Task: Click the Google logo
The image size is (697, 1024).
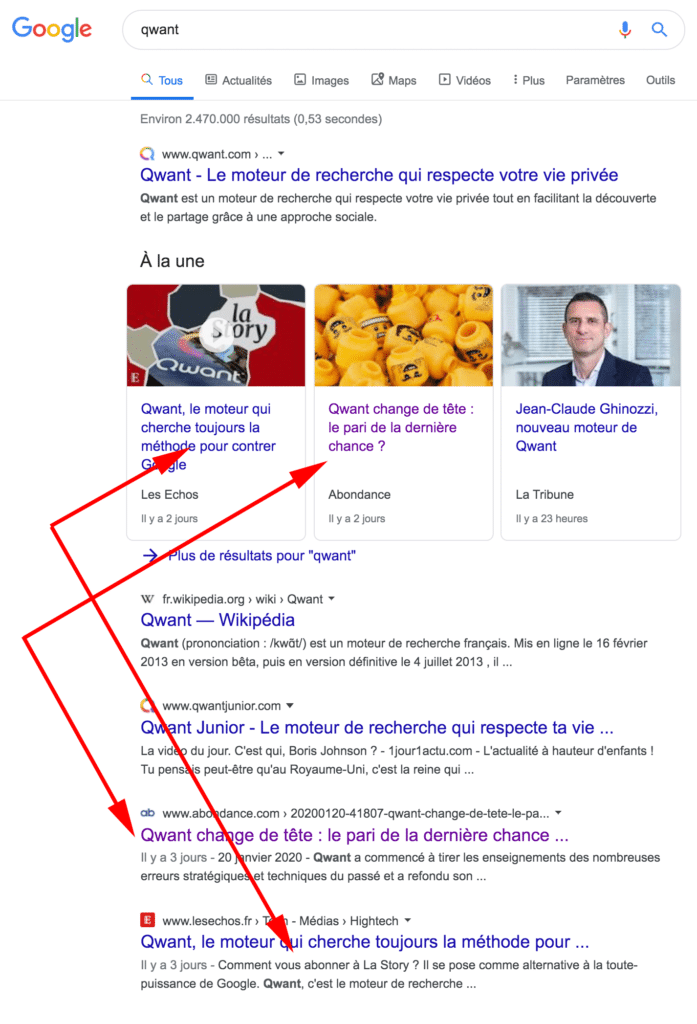Action: point(52,29)
